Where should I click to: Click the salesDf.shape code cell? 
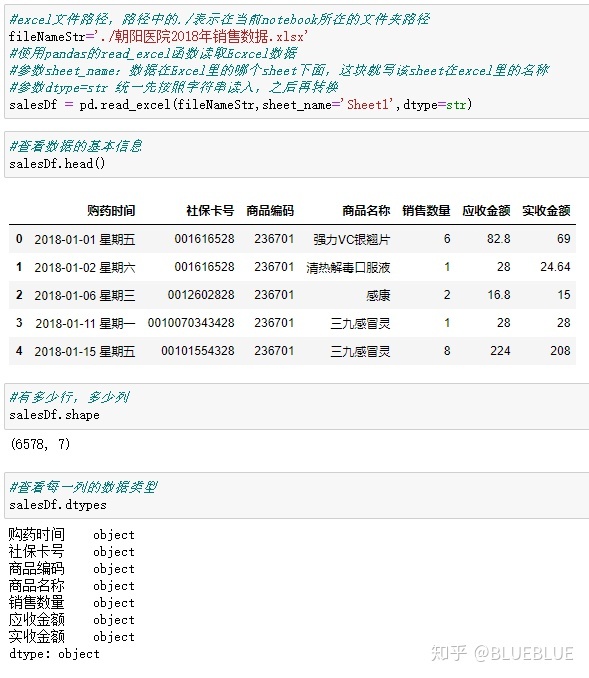[297, 406]
